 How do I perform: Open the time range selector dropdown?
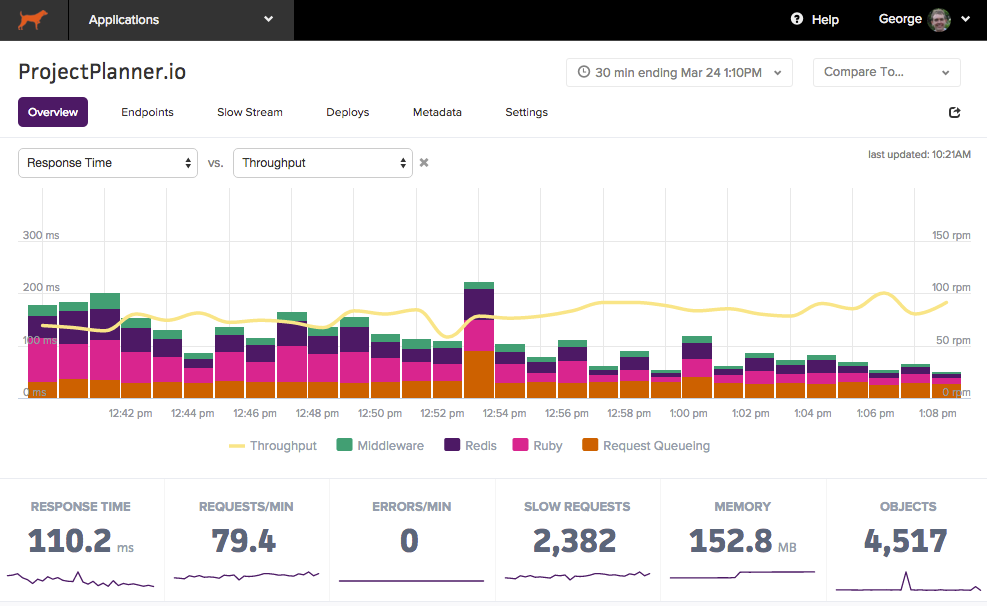coord(679,72)
